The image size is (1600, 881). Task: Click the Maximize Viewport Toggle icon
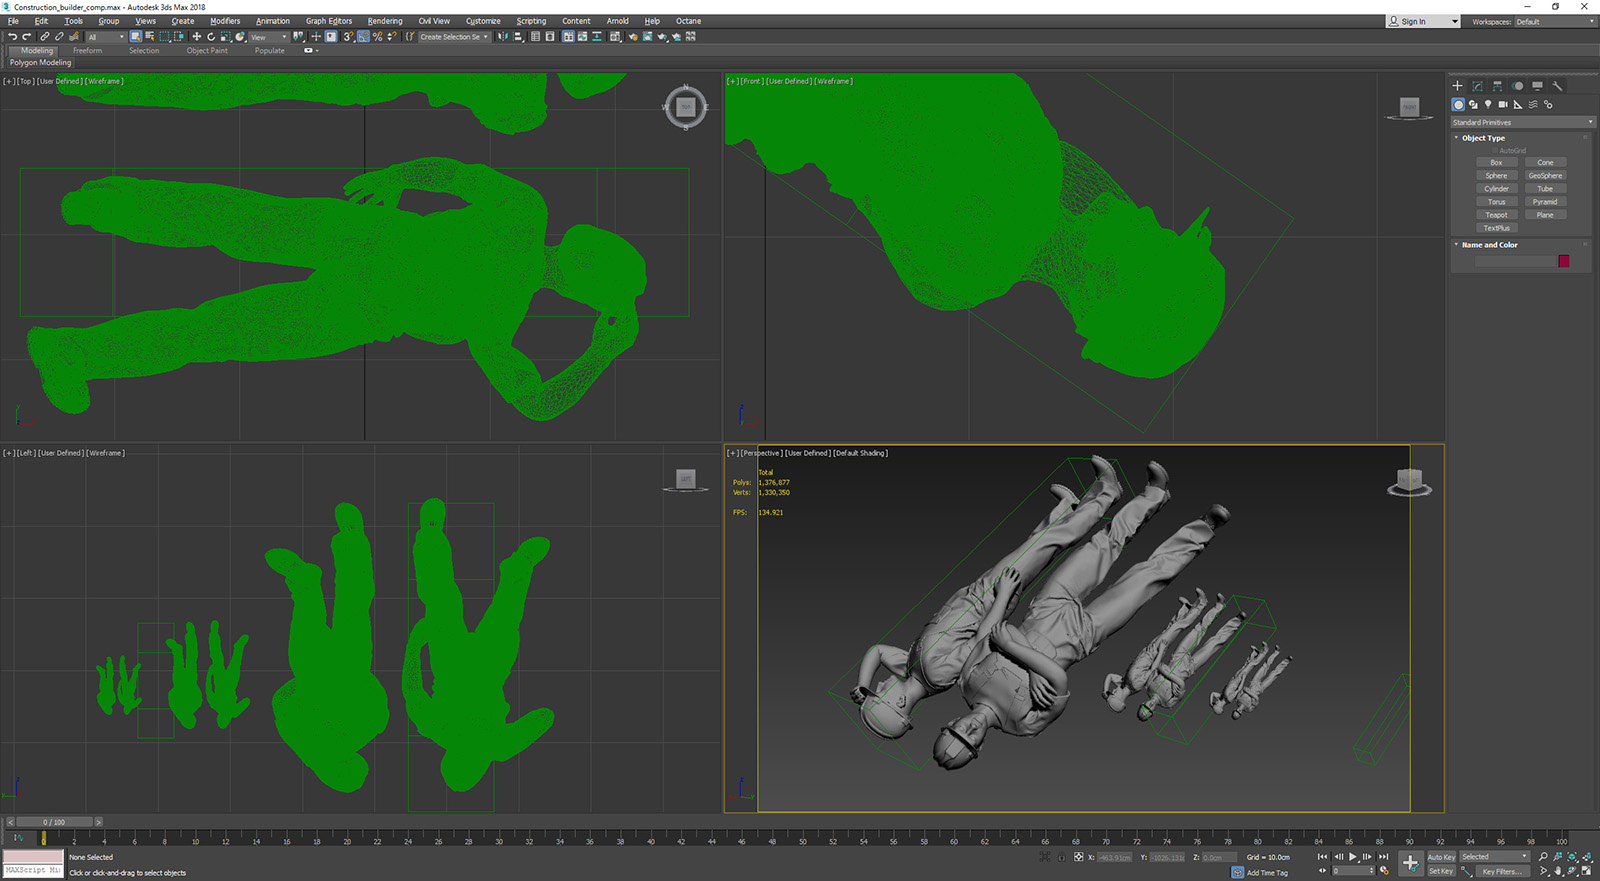point(1586,871)
